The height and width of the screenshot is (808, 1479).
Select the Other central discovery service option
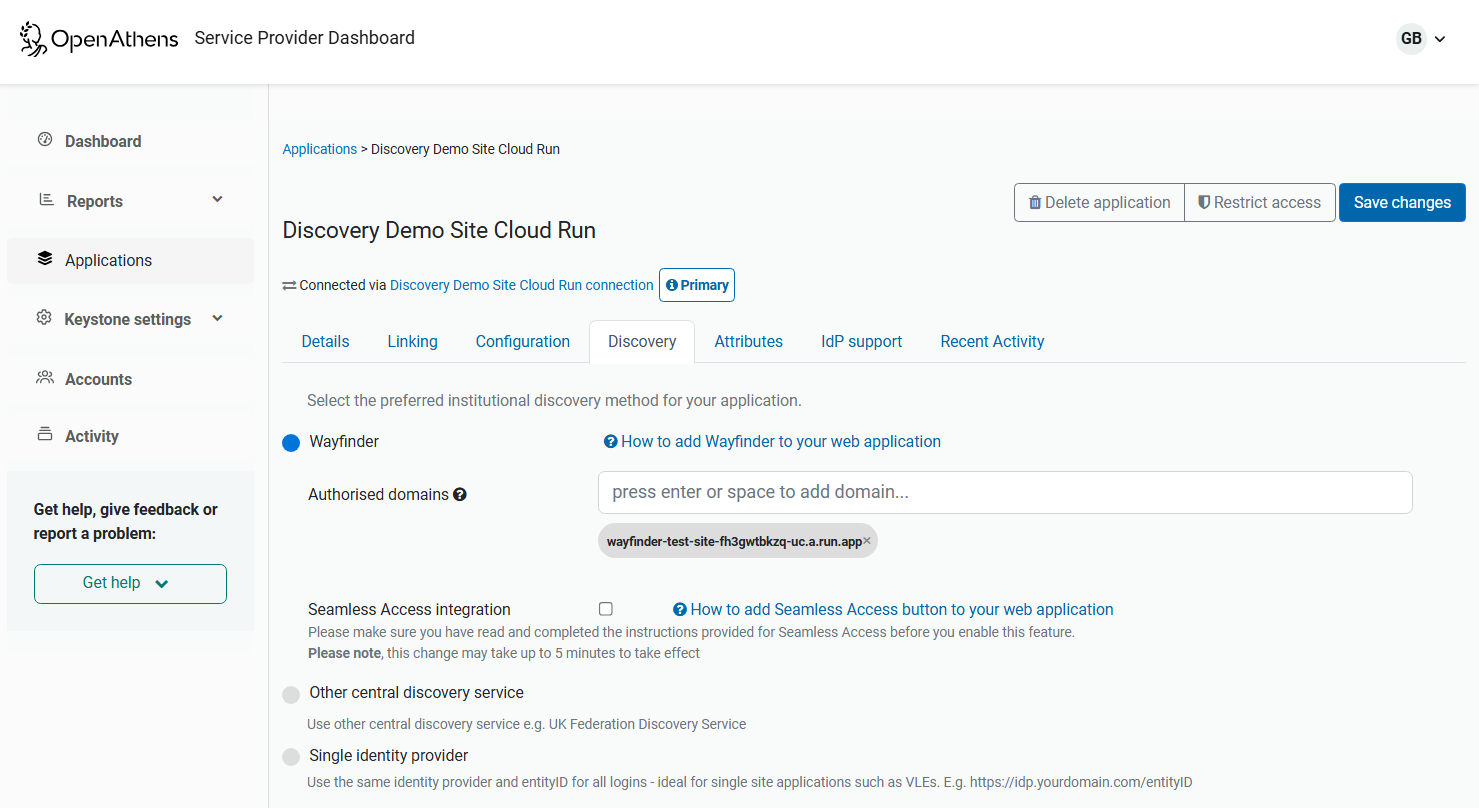tap(291, 693)
